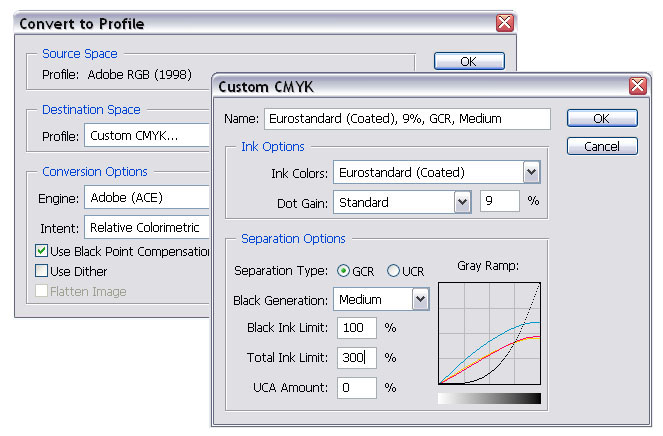The width and height of the screenshot is (663, 436).
Task: Select the UCR separation type
Action: click(393, 271)
